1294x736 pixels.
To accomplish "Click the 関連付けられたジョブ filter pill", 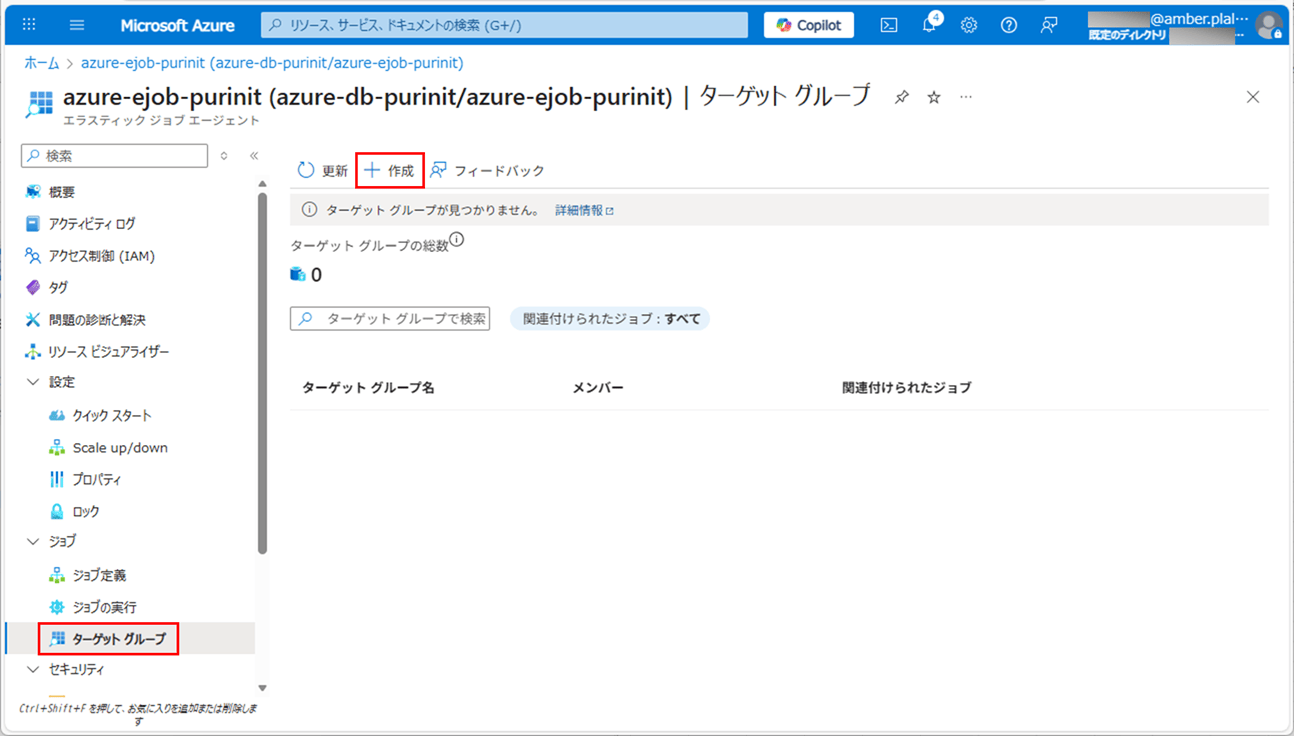I will pyautogui.click(x=609, y=319).
